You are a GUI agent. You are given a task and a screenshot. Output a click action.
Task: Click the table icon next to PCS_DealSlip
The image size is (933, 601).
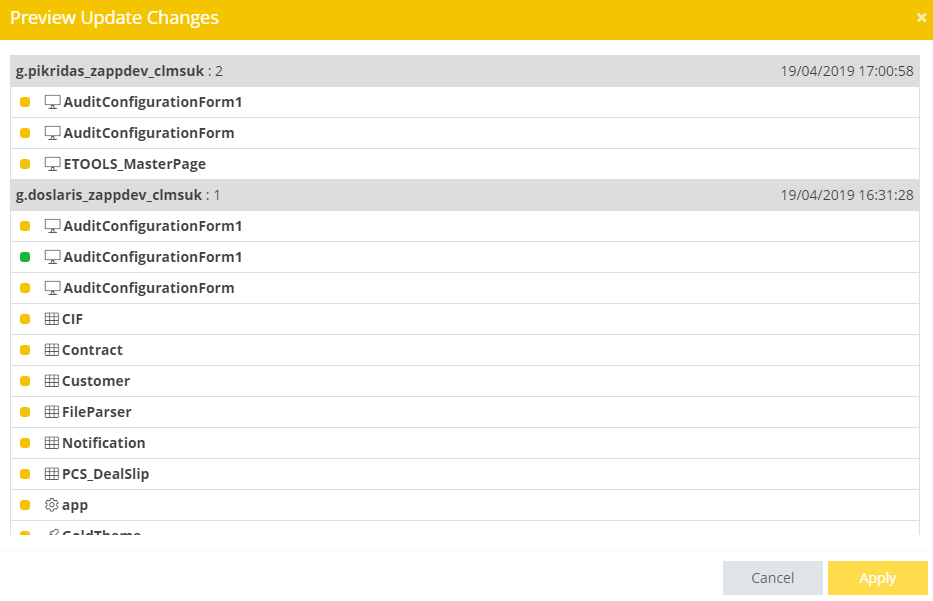click(x=52, y=474)
